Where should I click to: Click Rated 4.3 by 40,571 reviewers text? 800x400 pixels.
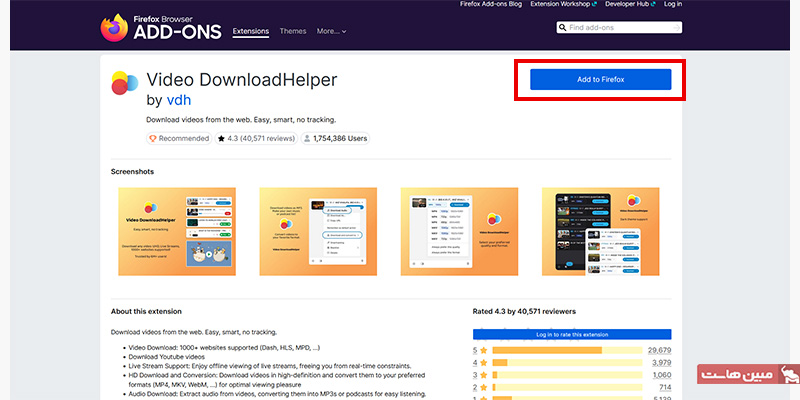point(524,311)
